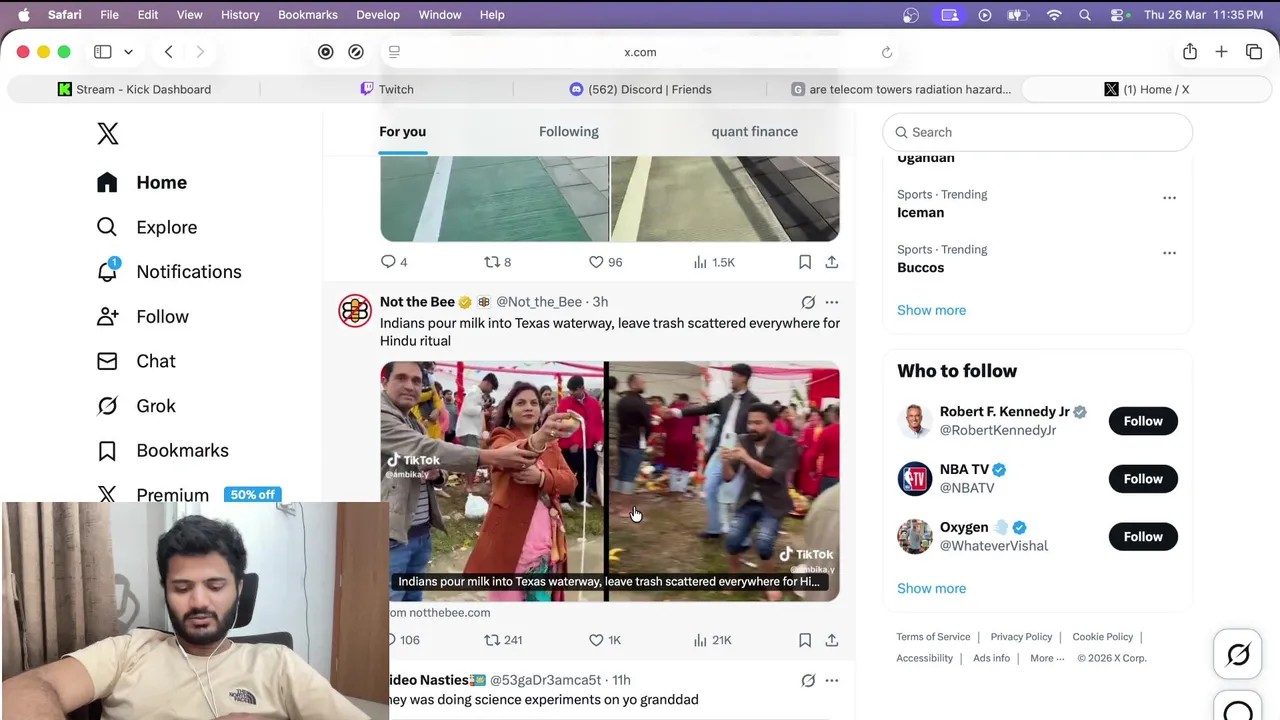Toggle Safari sidebar
Screen dimensions: 1280x720
[x=102, y=52]
